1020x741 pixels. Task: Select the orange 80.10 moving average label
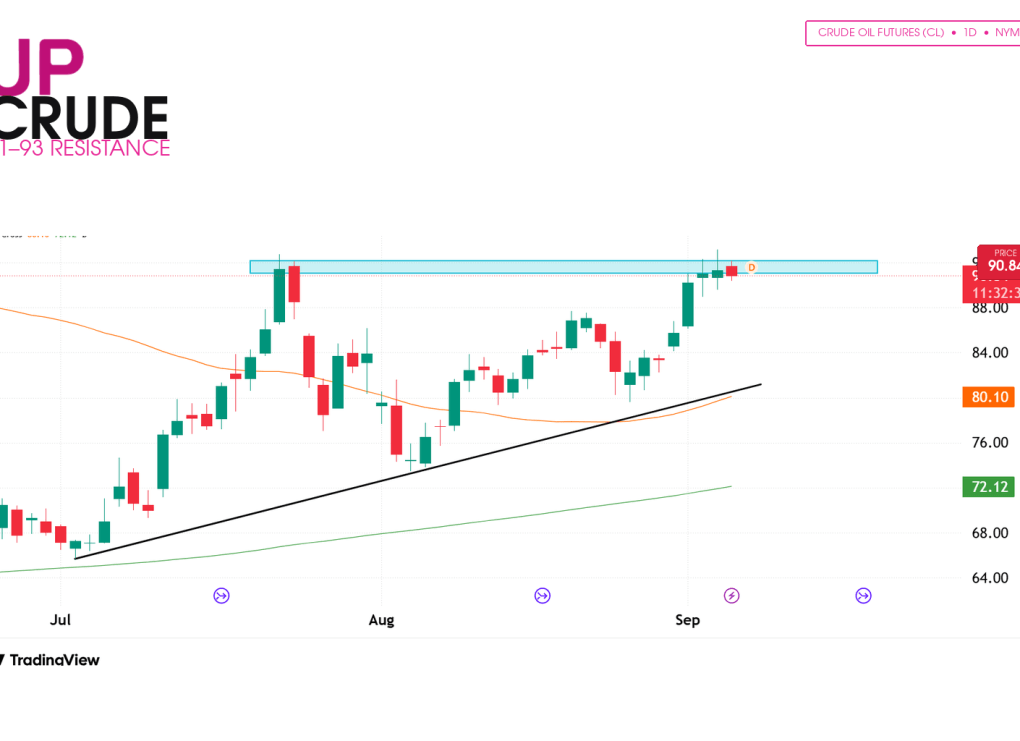coord(989,397)
